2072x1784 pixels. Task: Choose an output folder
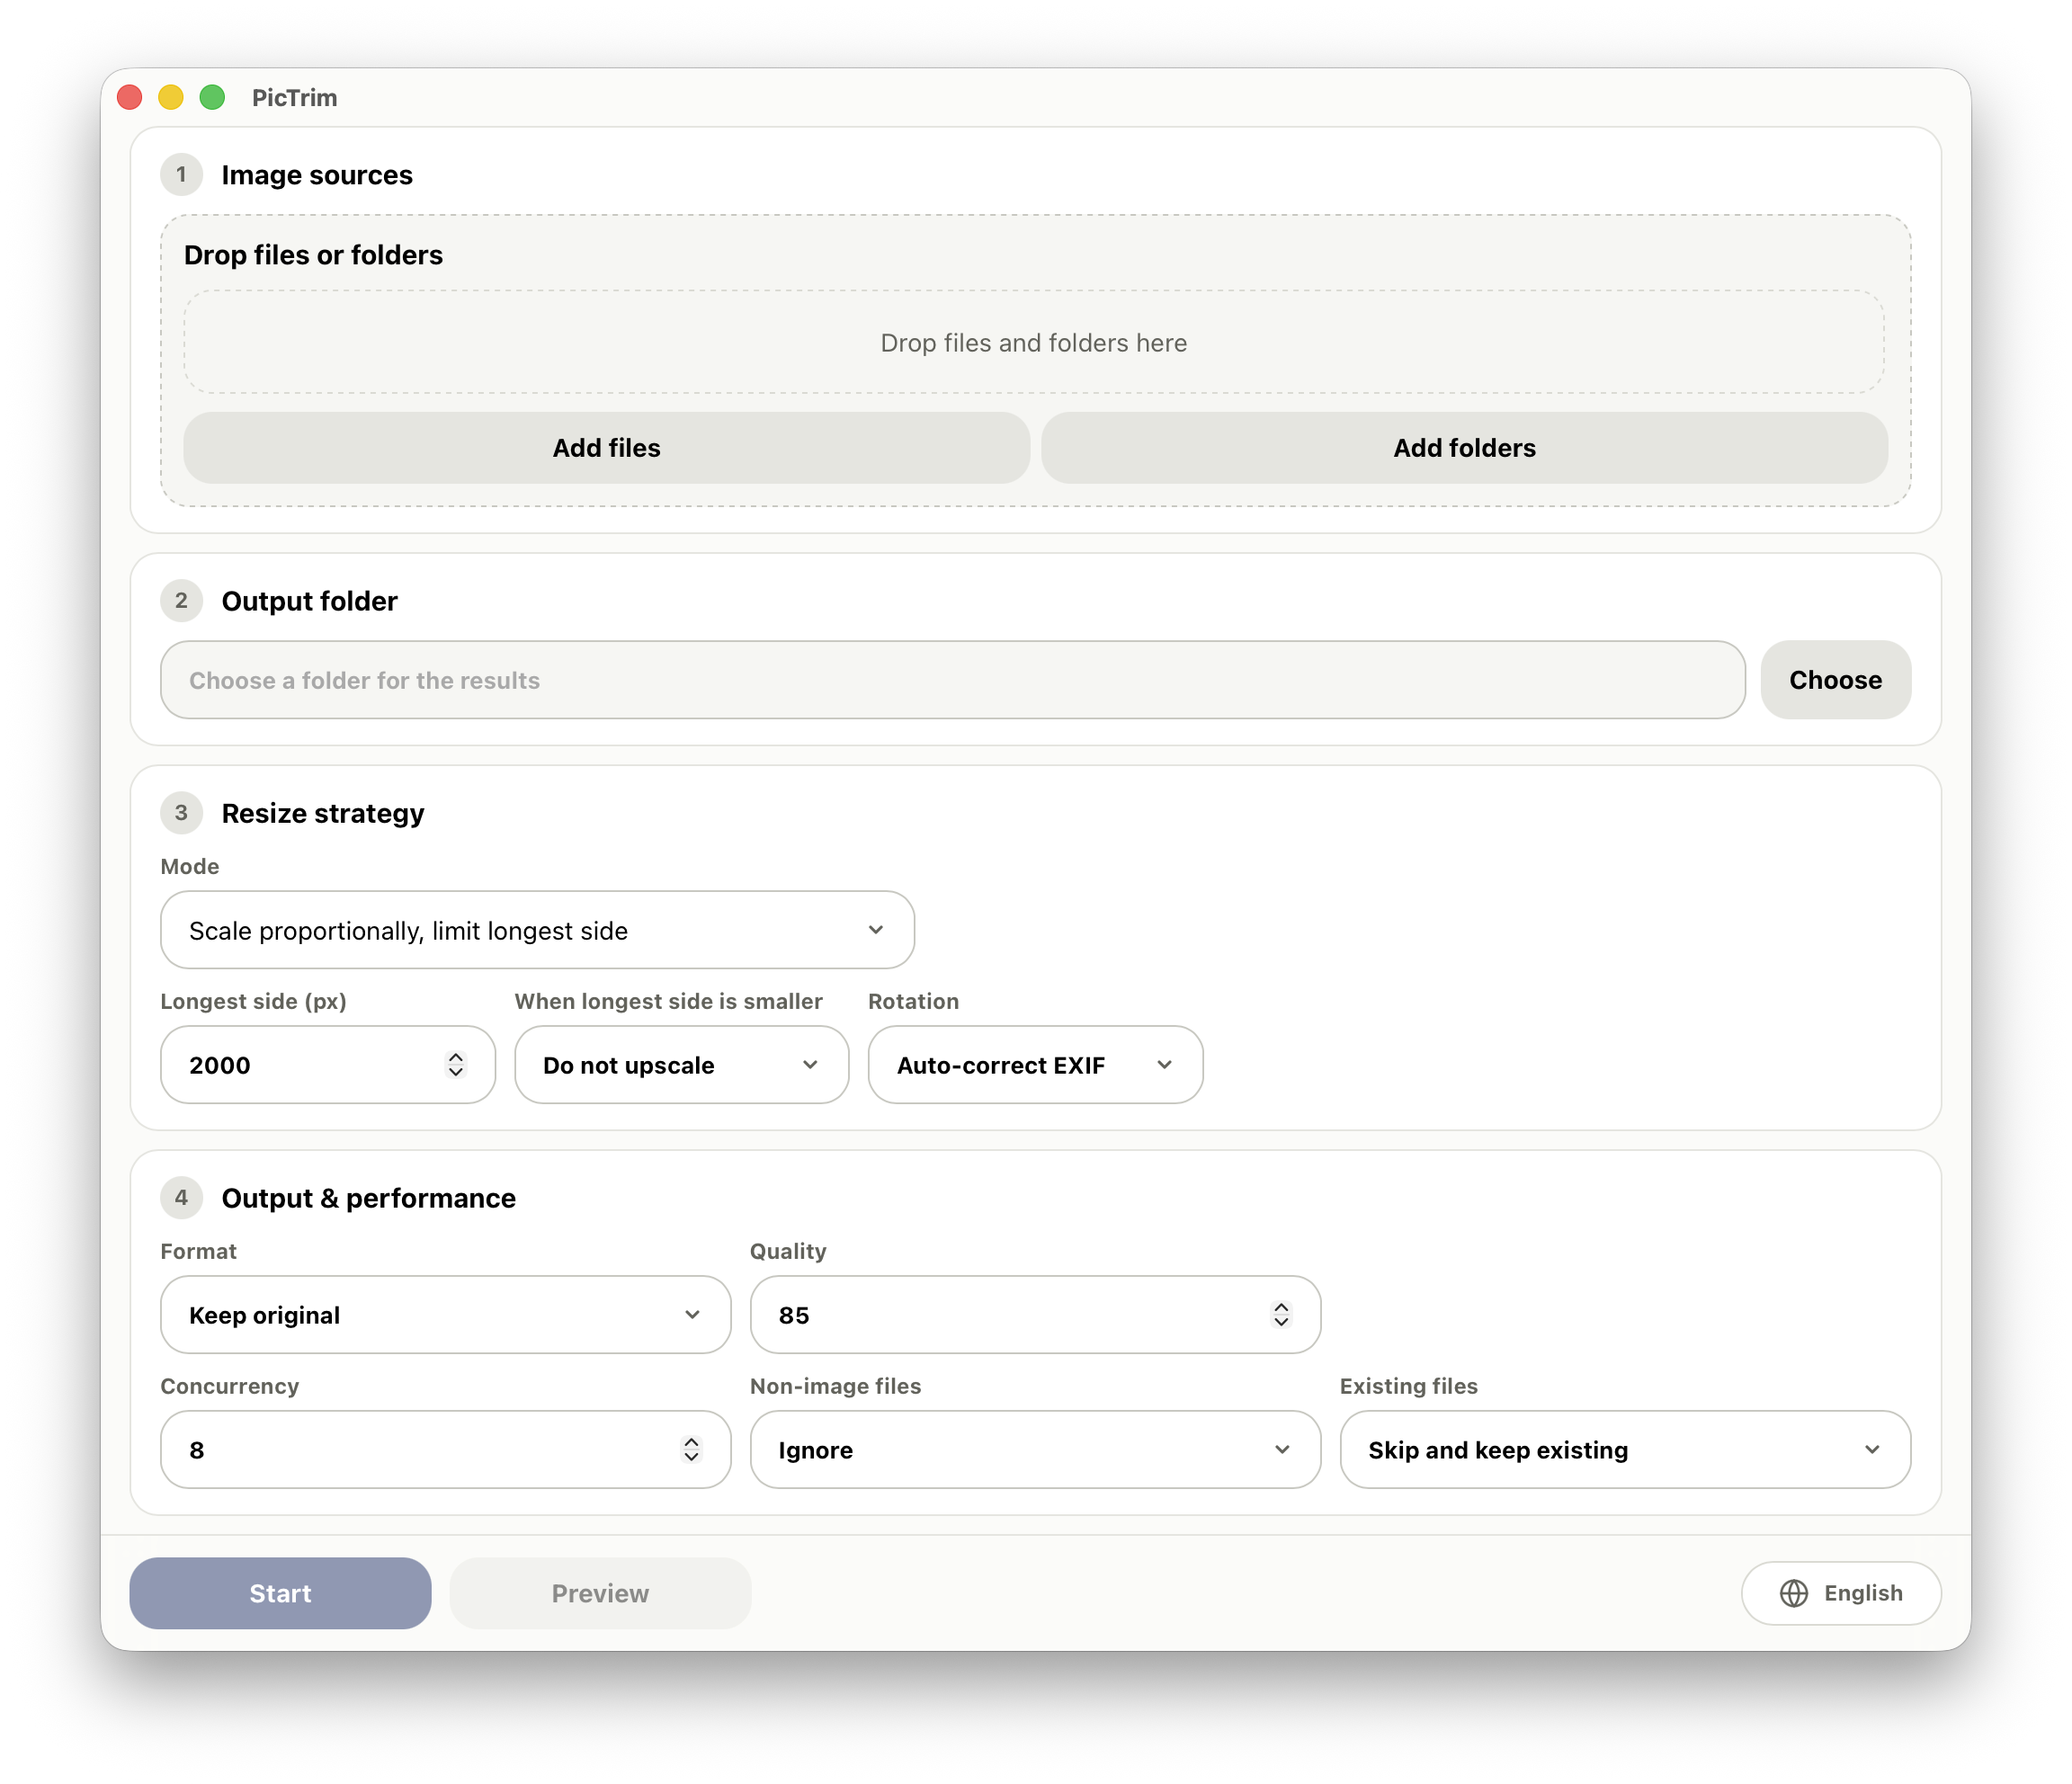(x=1835, y=680)
